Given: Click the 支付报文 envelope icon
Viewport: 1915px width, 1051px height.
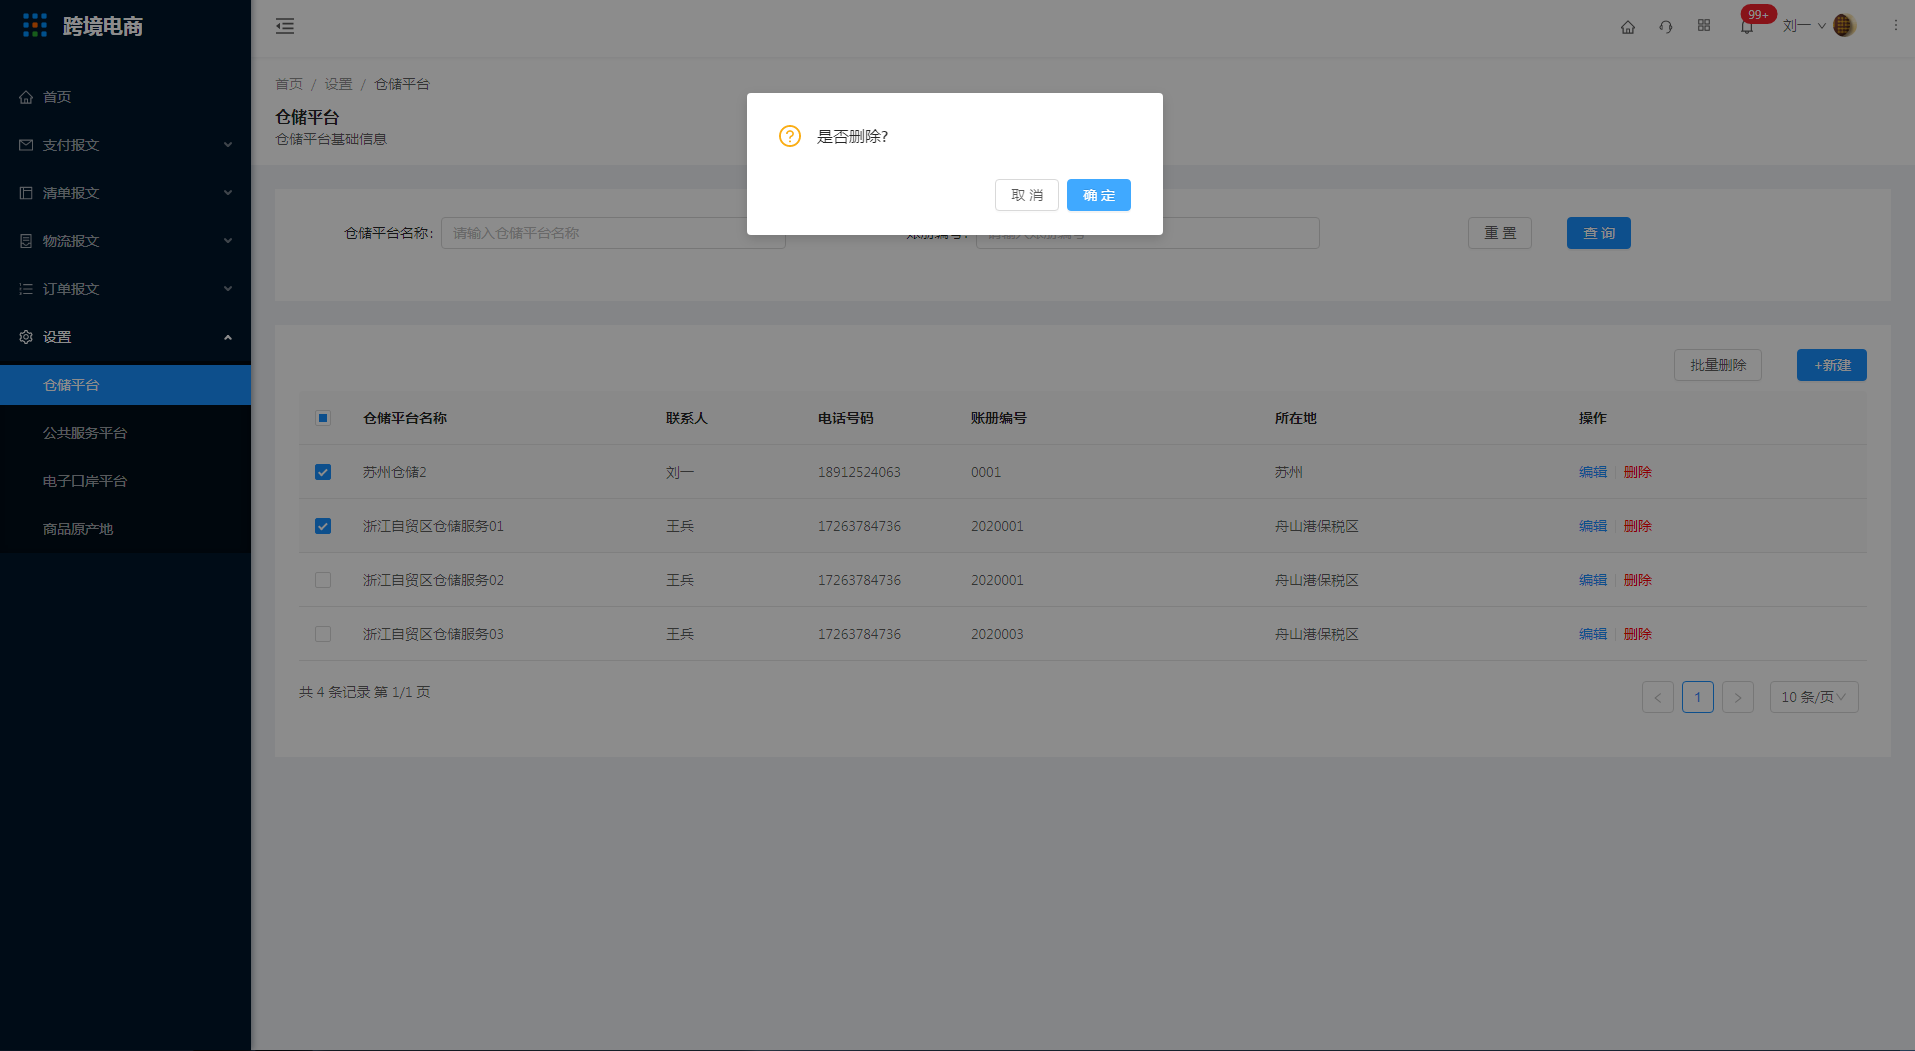Looking at the screenshot, I should tap(26, 145).
